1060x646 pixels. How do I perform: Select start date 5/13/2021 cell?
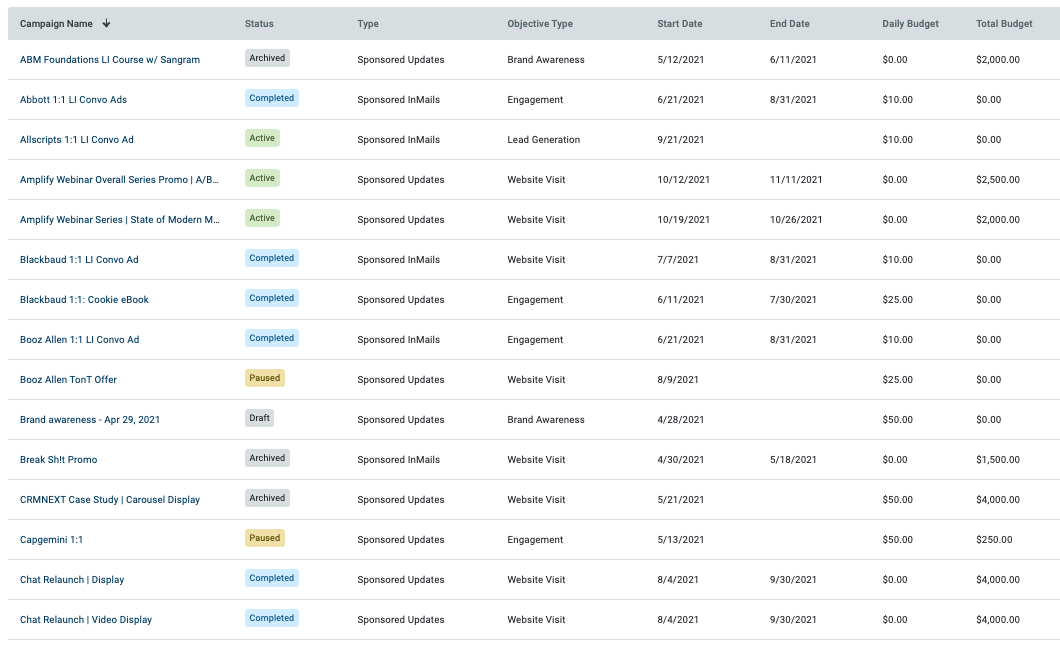click(x=680, y=539)
